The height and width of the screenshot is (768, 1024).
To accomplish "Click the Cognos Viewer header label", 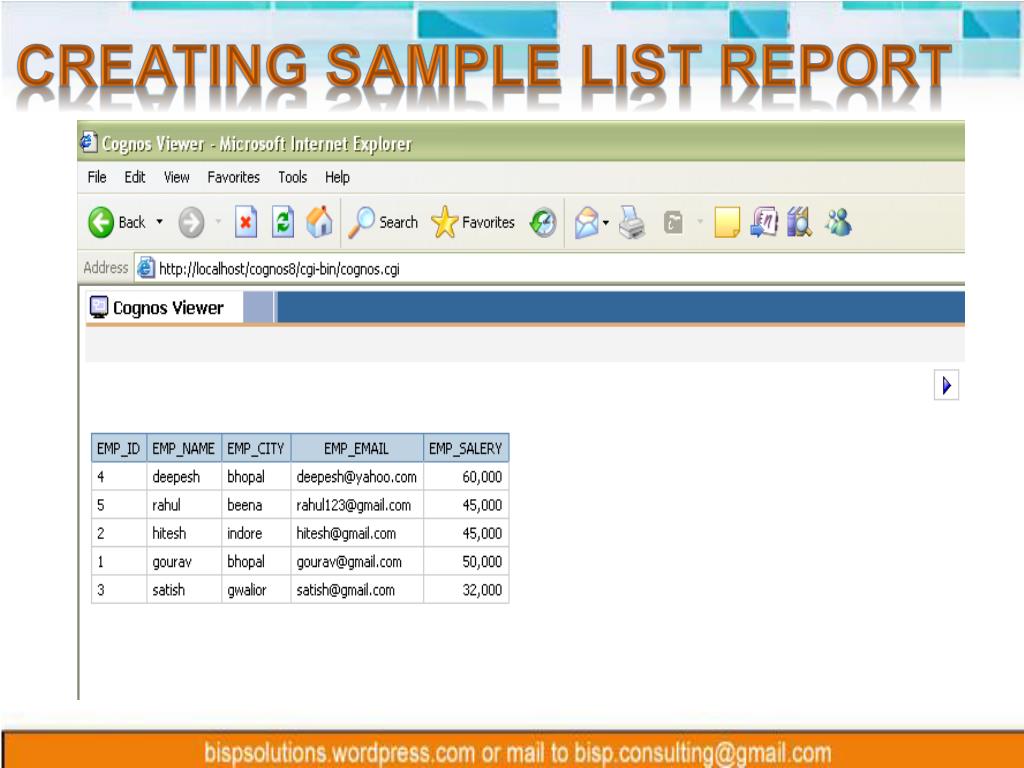I will click(x=168, y=308).
